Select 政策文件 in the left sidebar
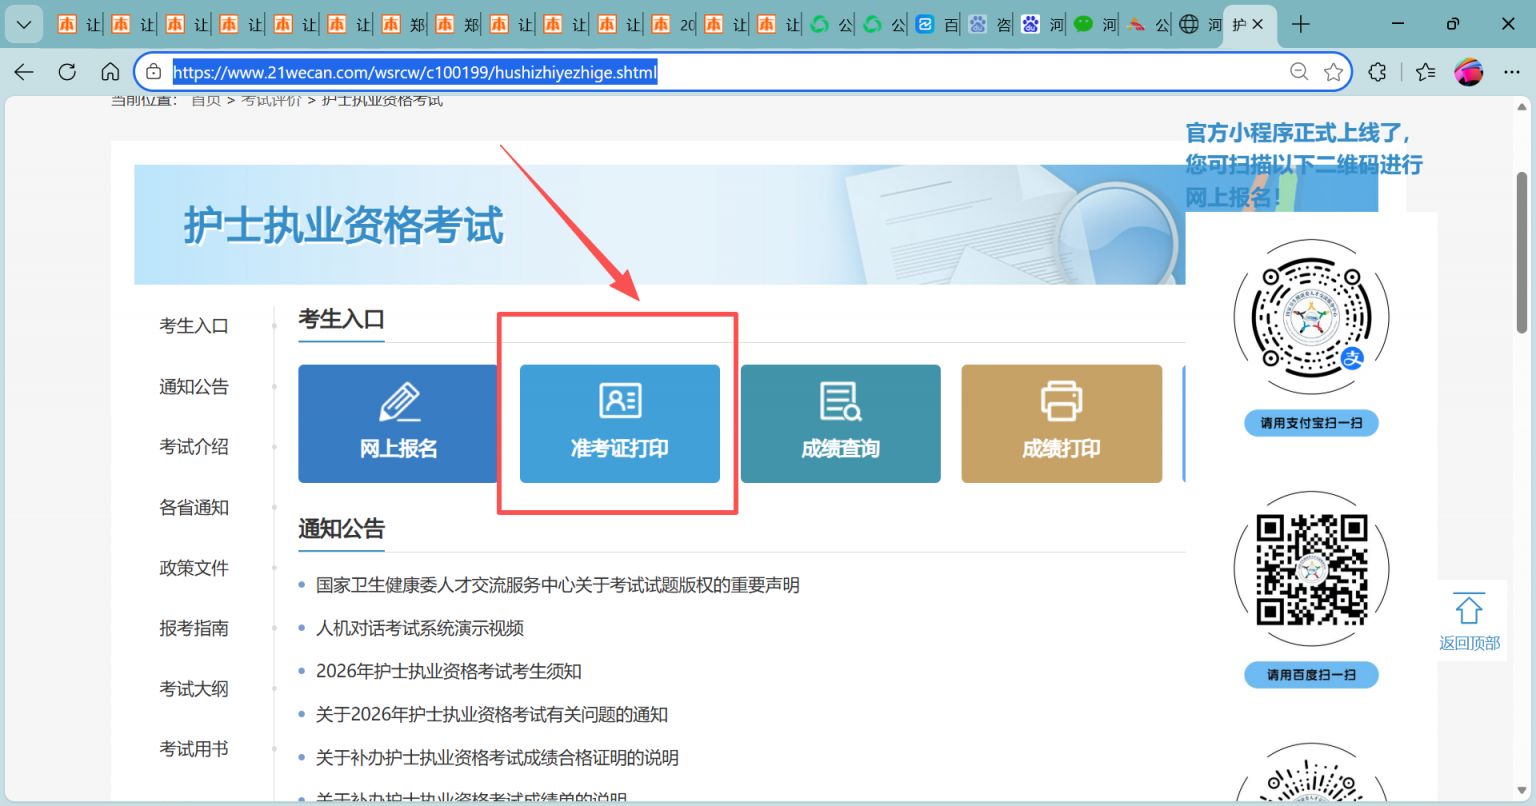Image resolution: width=1536 pixels, height=806 pixels. coord(194,568)
